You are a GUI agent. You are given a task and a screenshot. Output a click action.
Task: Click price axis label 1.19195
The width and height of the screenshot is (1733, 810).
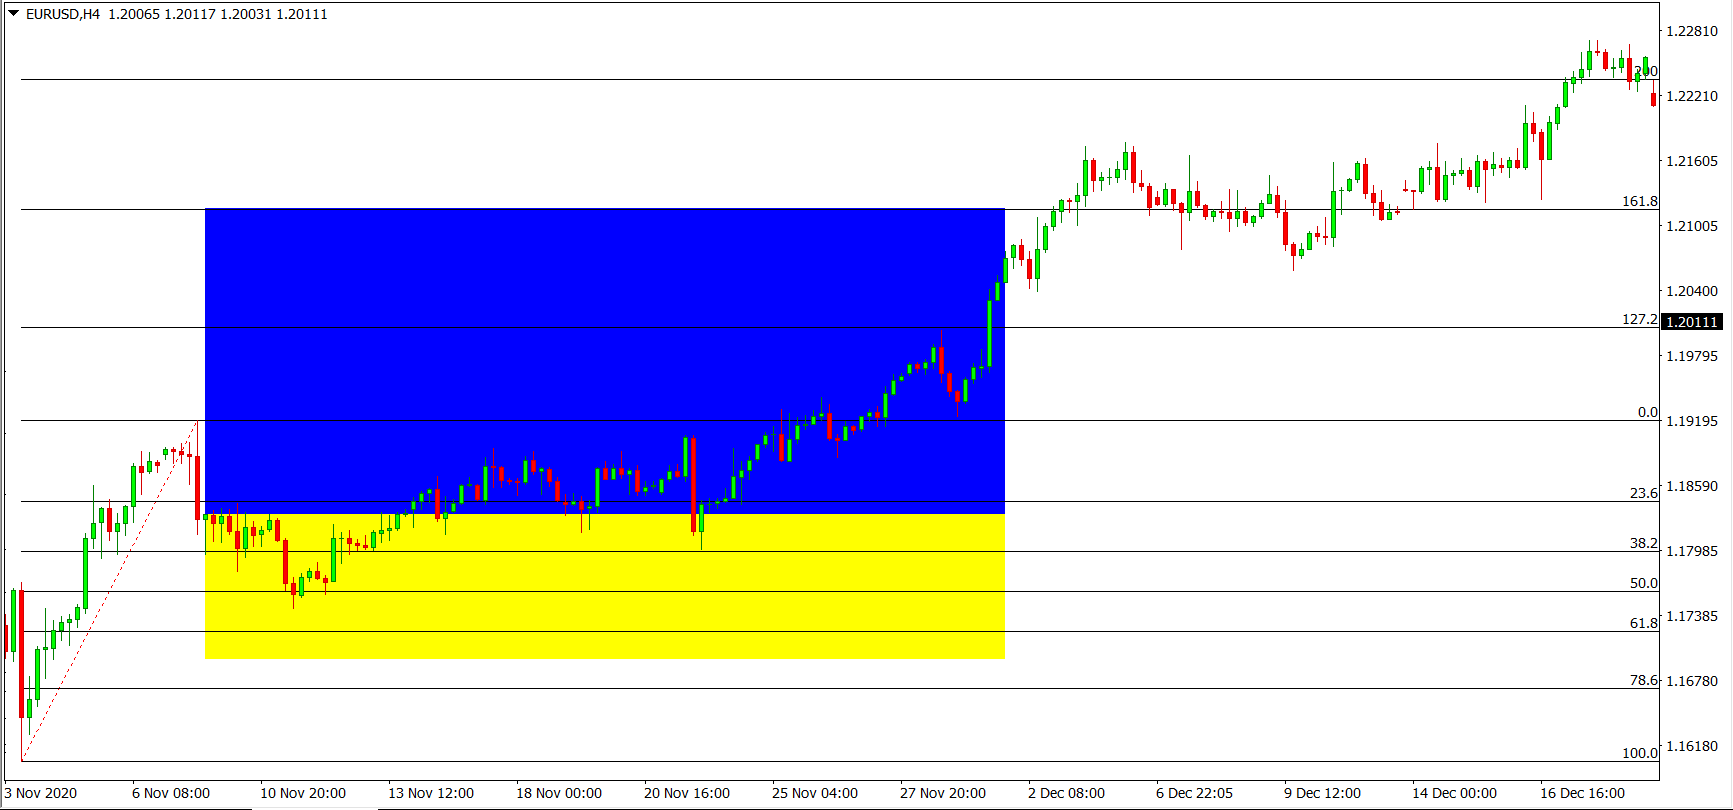pyautogui.click(x=1691, y=421)
